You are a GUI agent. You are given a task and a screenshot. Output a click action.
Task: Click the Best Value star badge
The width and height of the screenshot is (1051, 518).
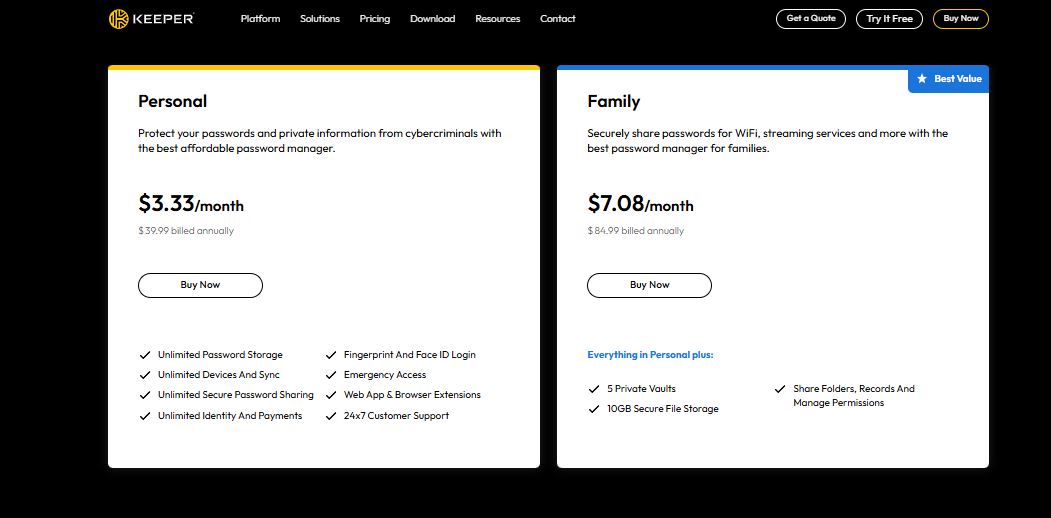[948, 79]
